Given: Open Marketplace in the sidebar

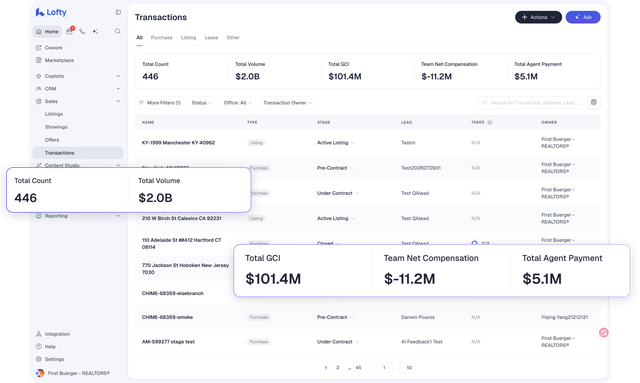Looking at the screenshot, I should 59,60.
